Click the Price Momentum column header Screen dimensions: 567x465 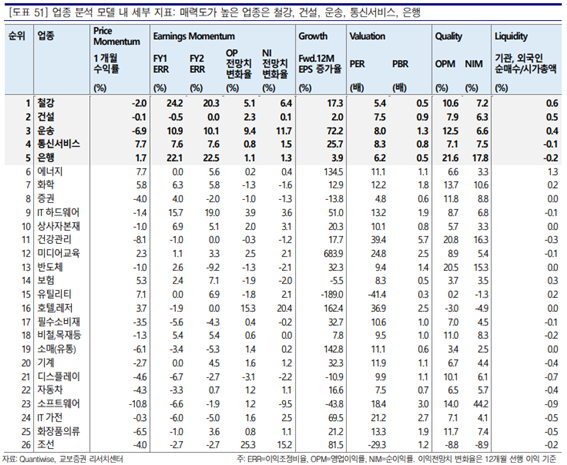(116, 36)
